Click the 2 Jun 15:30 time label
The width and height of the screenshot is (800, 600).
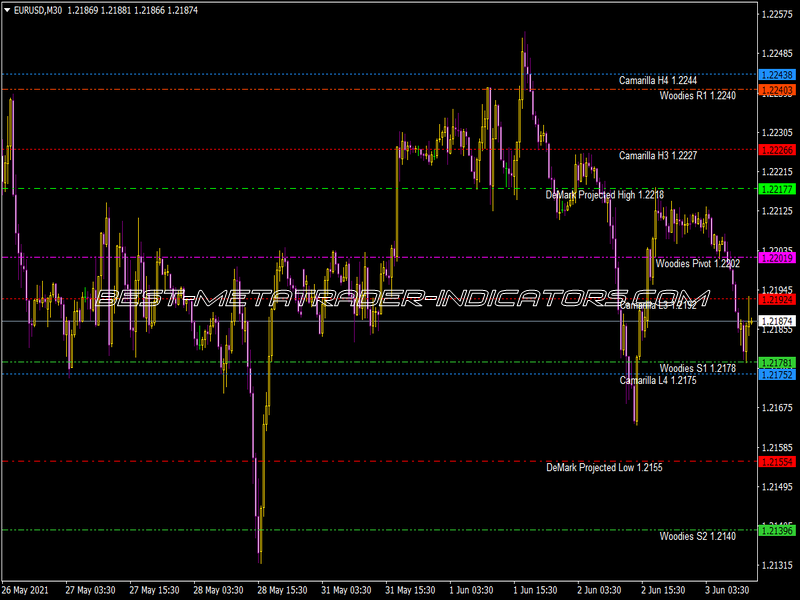[x=663, y=590]
